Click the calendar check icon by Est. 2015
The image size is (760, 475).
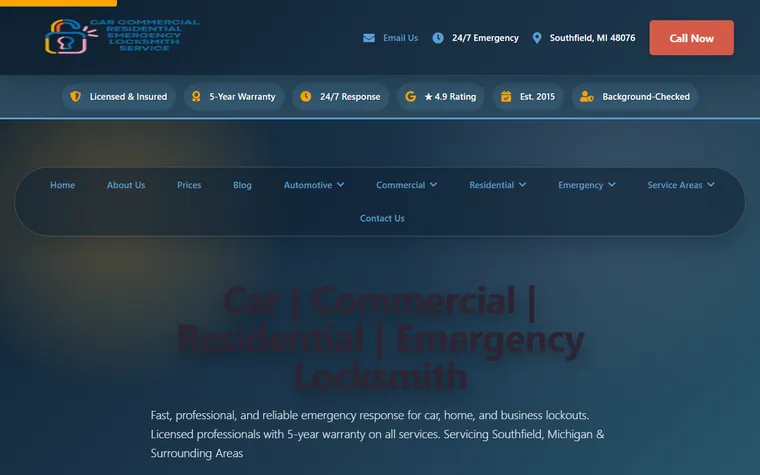(506, 96)
